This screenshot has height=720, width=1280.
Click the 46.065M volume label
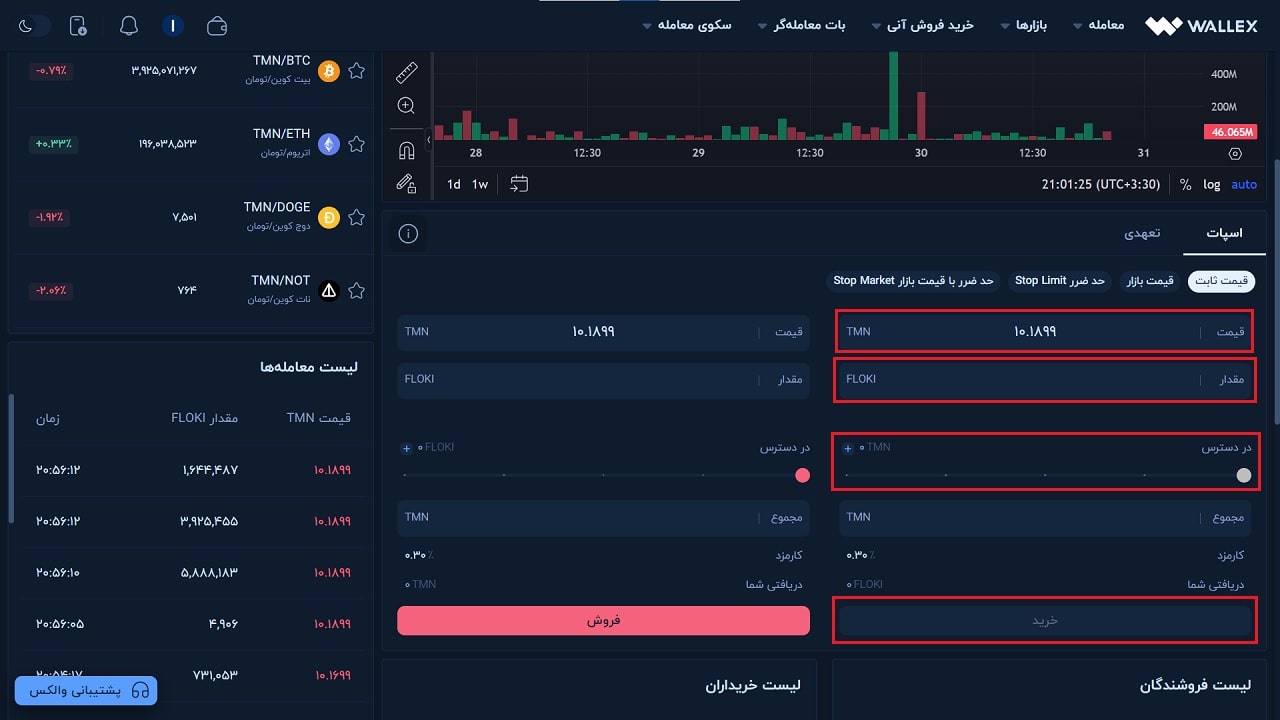pyautogui.click(x=1231, y=132)
